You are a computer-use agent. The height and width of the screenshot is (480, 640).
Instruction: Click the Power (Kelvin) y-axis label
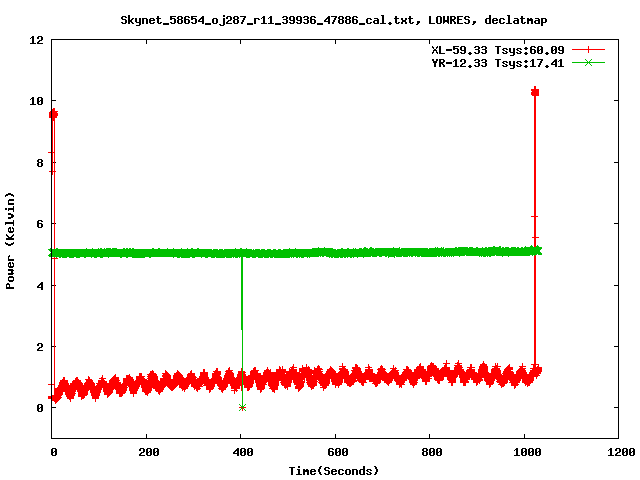[x=10, y=241]
